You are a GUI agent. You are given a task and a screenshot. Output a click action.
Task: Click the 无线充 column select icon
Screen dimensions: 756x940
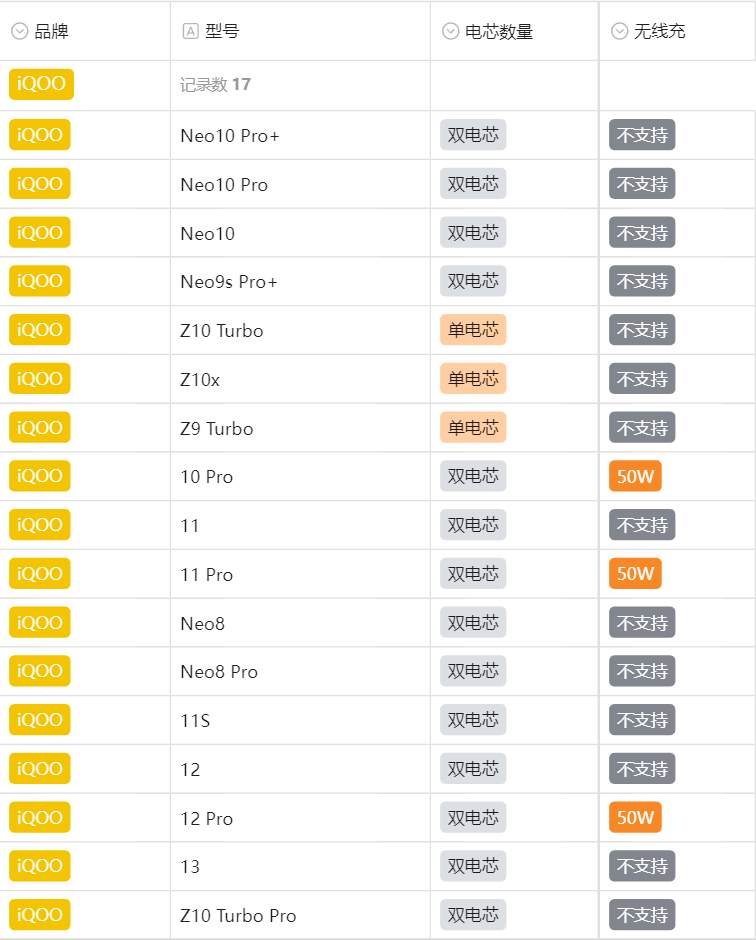pyautogui.click(x=619, y=31)
